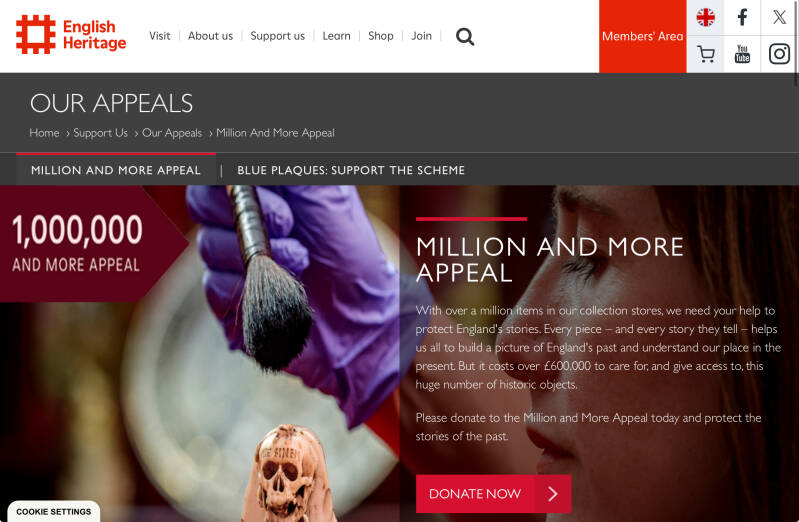Click the Join link
The width and height of the screenshot is (799, 522).
tap(421, 36)
